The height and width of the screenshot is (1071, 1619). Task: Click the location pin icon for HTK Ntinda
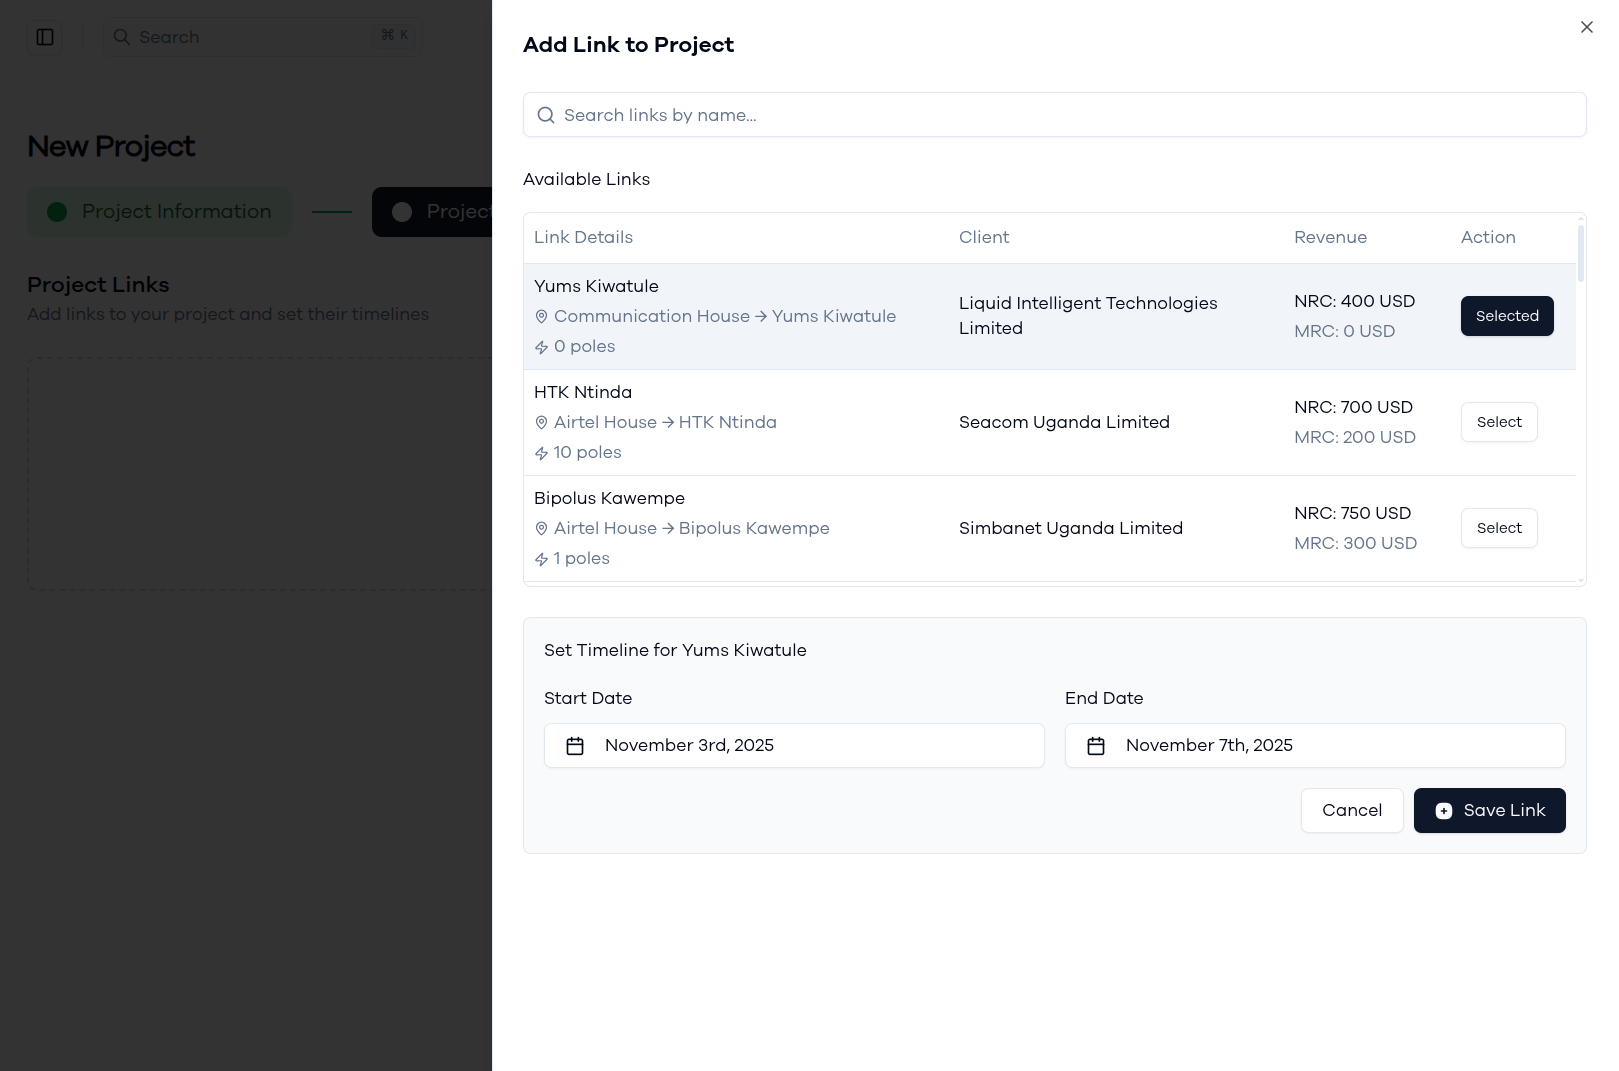click(x=541, y=423)
